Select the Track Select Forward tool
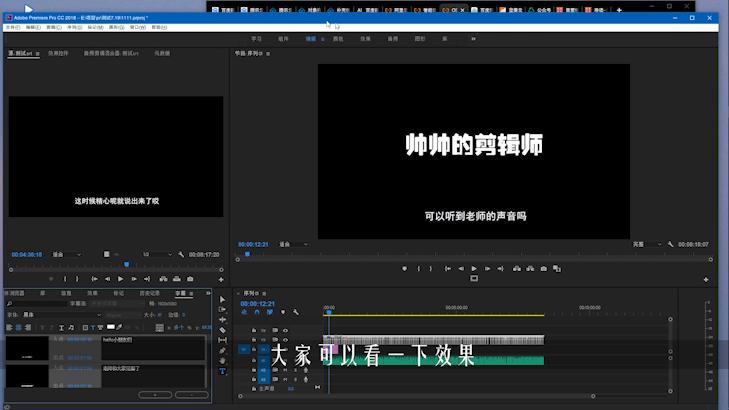The height and width of the screenshot is (410, 729). 222,310
